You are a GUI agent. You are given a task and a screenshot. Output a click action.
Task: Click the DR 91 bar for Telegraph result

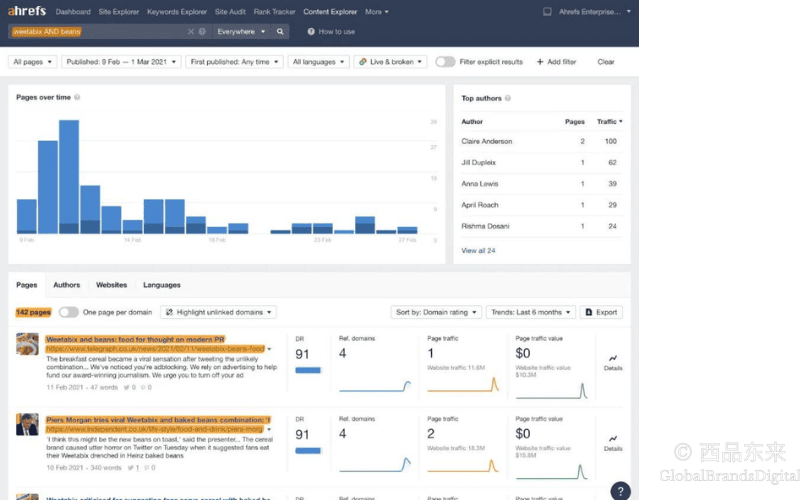(x=308, y=370)
